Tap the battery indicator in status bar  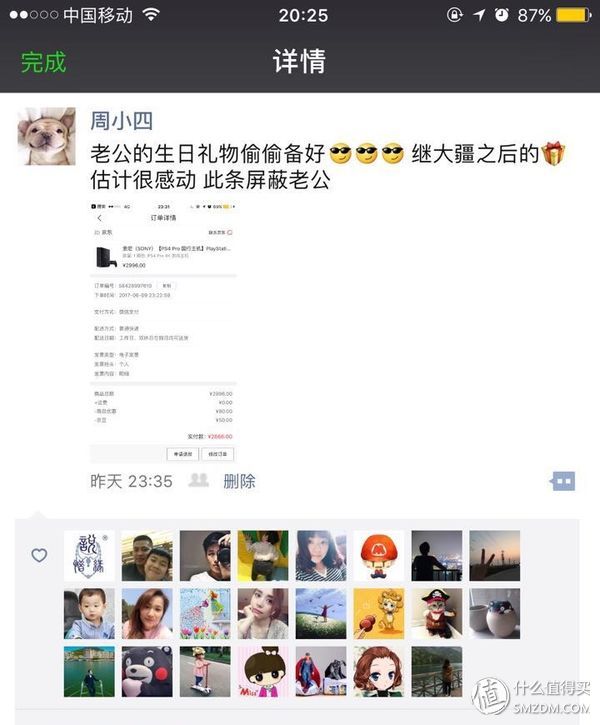coord(574,15)
